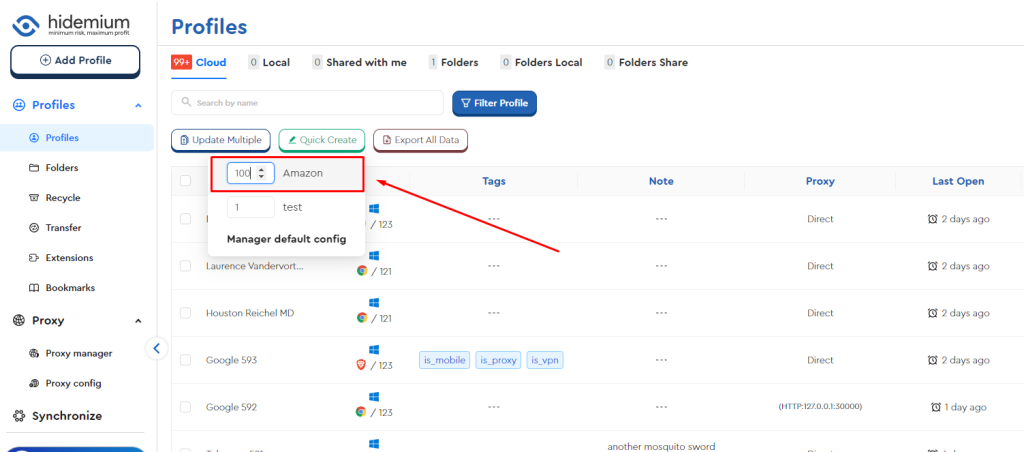
Task: Select the Google 593 row checkbox
Action: pos(185,360)
